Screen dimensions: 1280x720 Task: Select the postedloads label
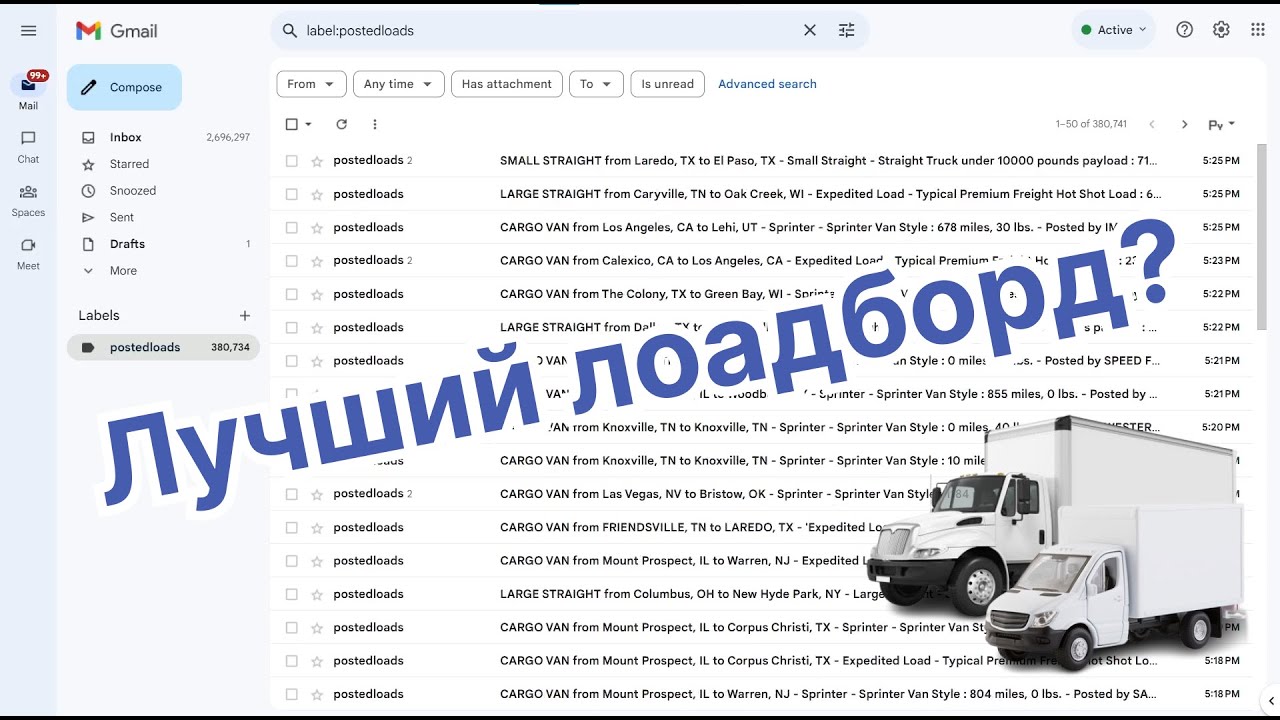pyautogui.click(x=163, y=347)
